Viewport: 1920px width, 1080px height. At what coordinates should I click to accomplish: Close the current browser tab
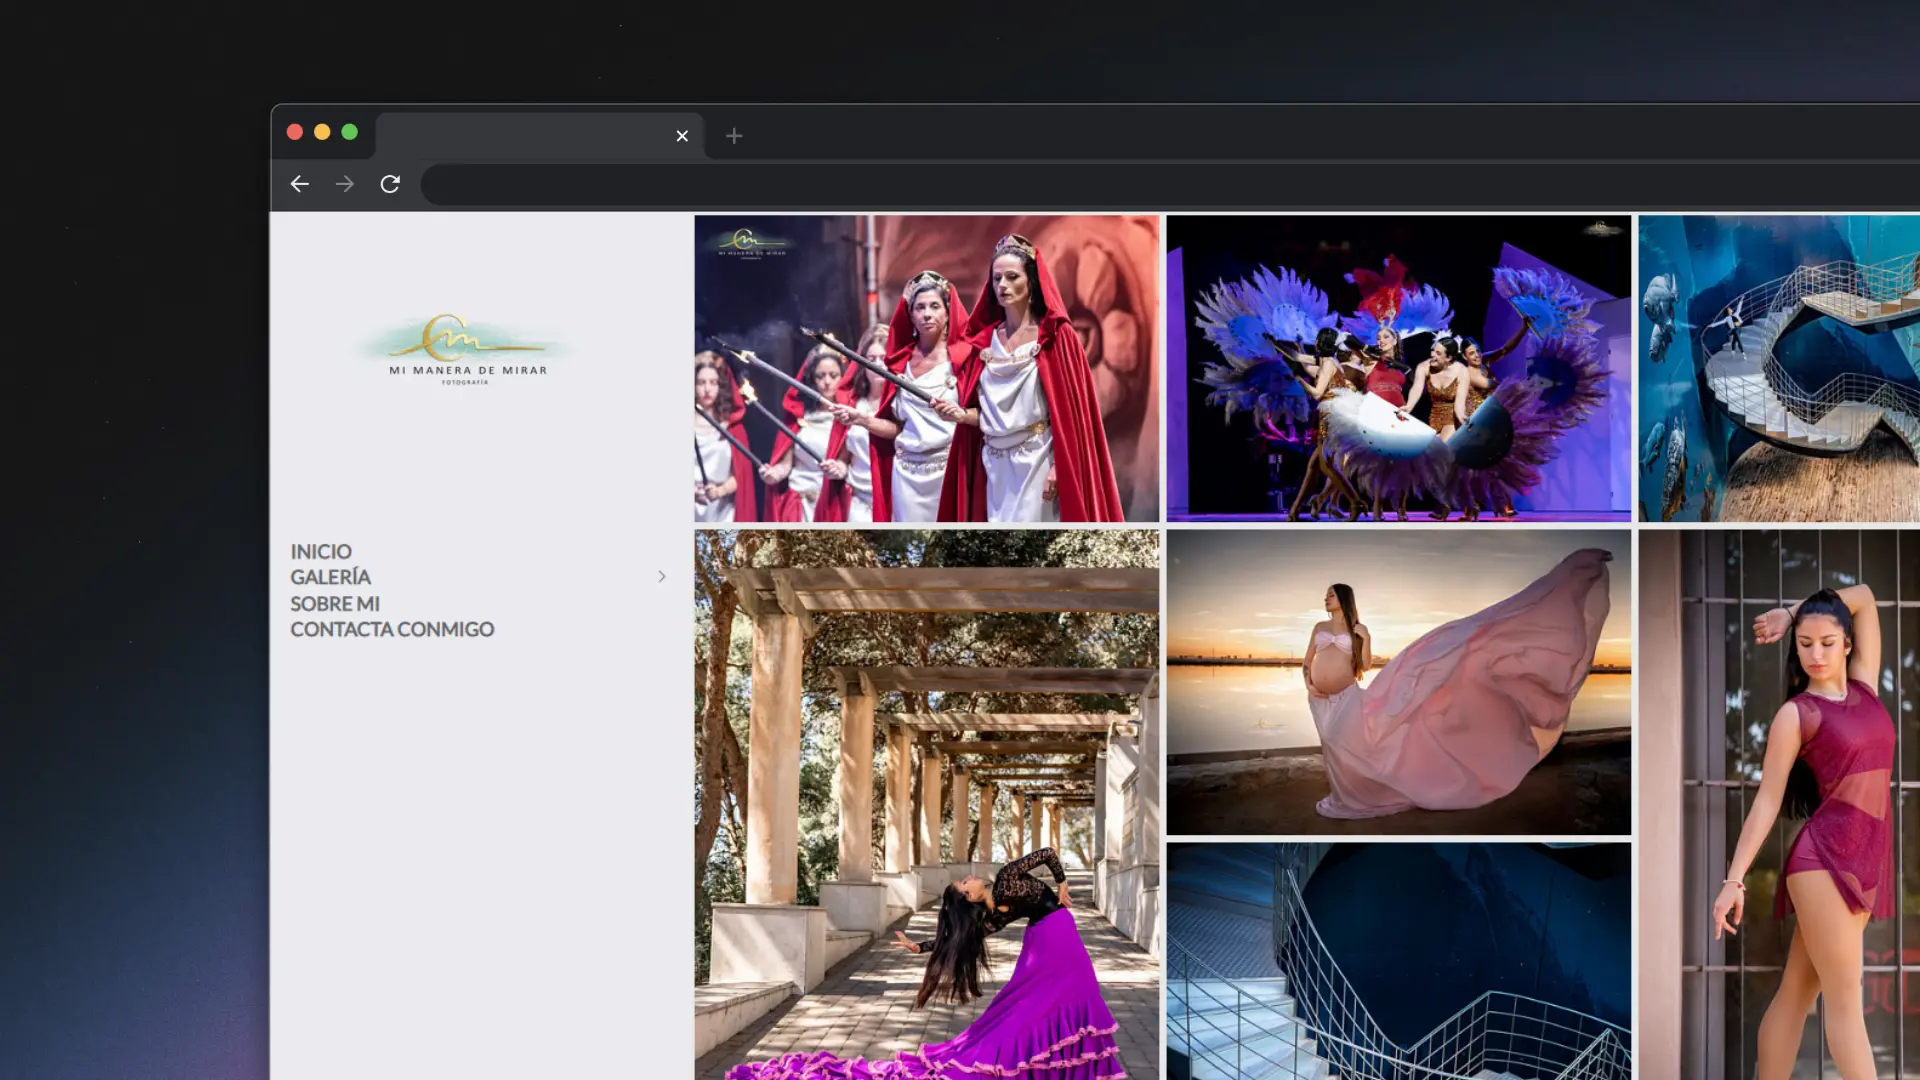tap(682, 136)
